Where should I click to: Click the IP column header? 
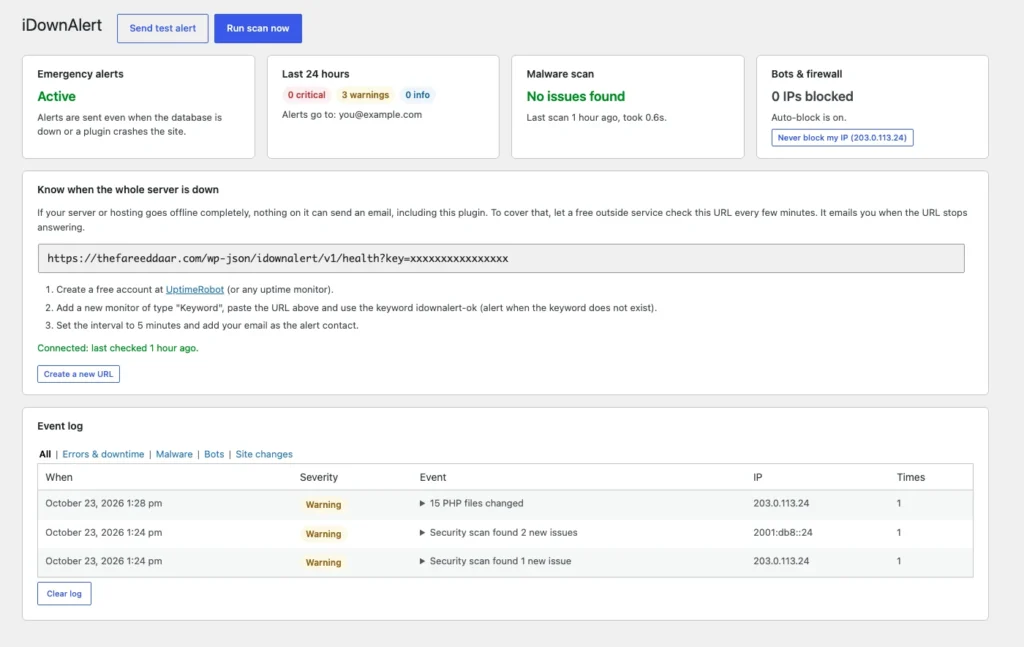click(x=758, y=477)
